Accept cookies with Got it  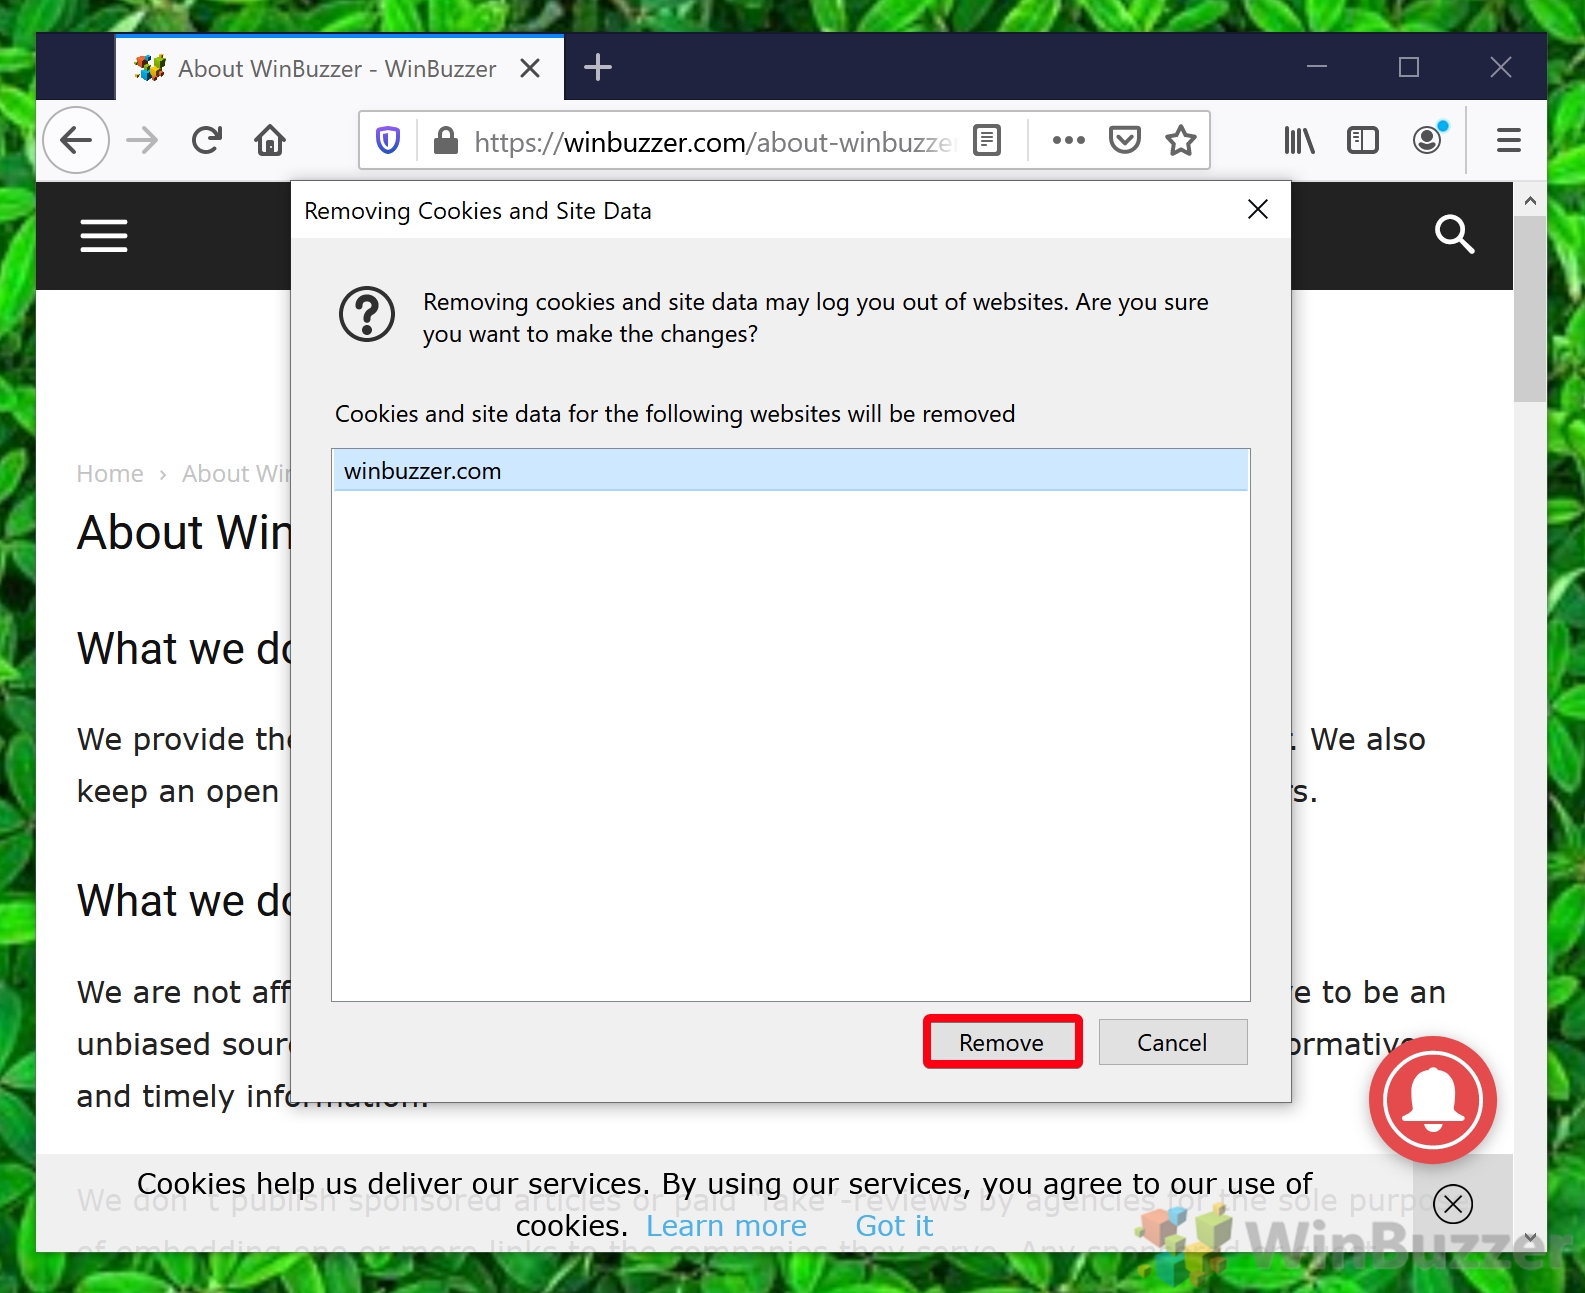894,1226
